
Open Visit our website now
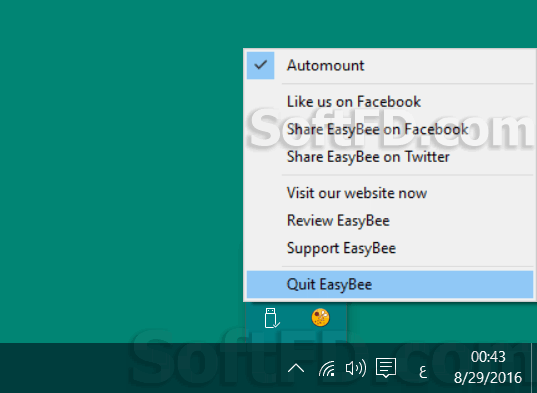[x=390, y=193]
